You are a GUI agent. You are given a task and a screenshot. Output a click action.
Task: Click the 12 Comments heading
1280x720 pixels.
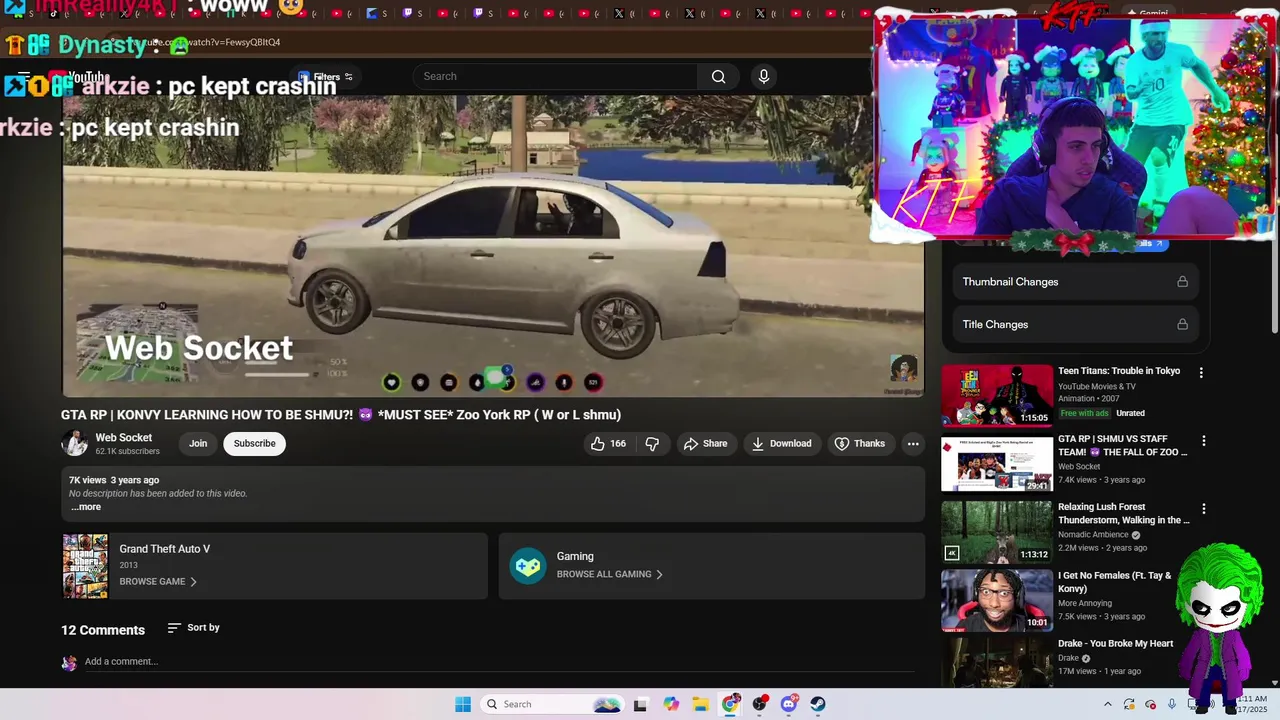click(103, 630)
